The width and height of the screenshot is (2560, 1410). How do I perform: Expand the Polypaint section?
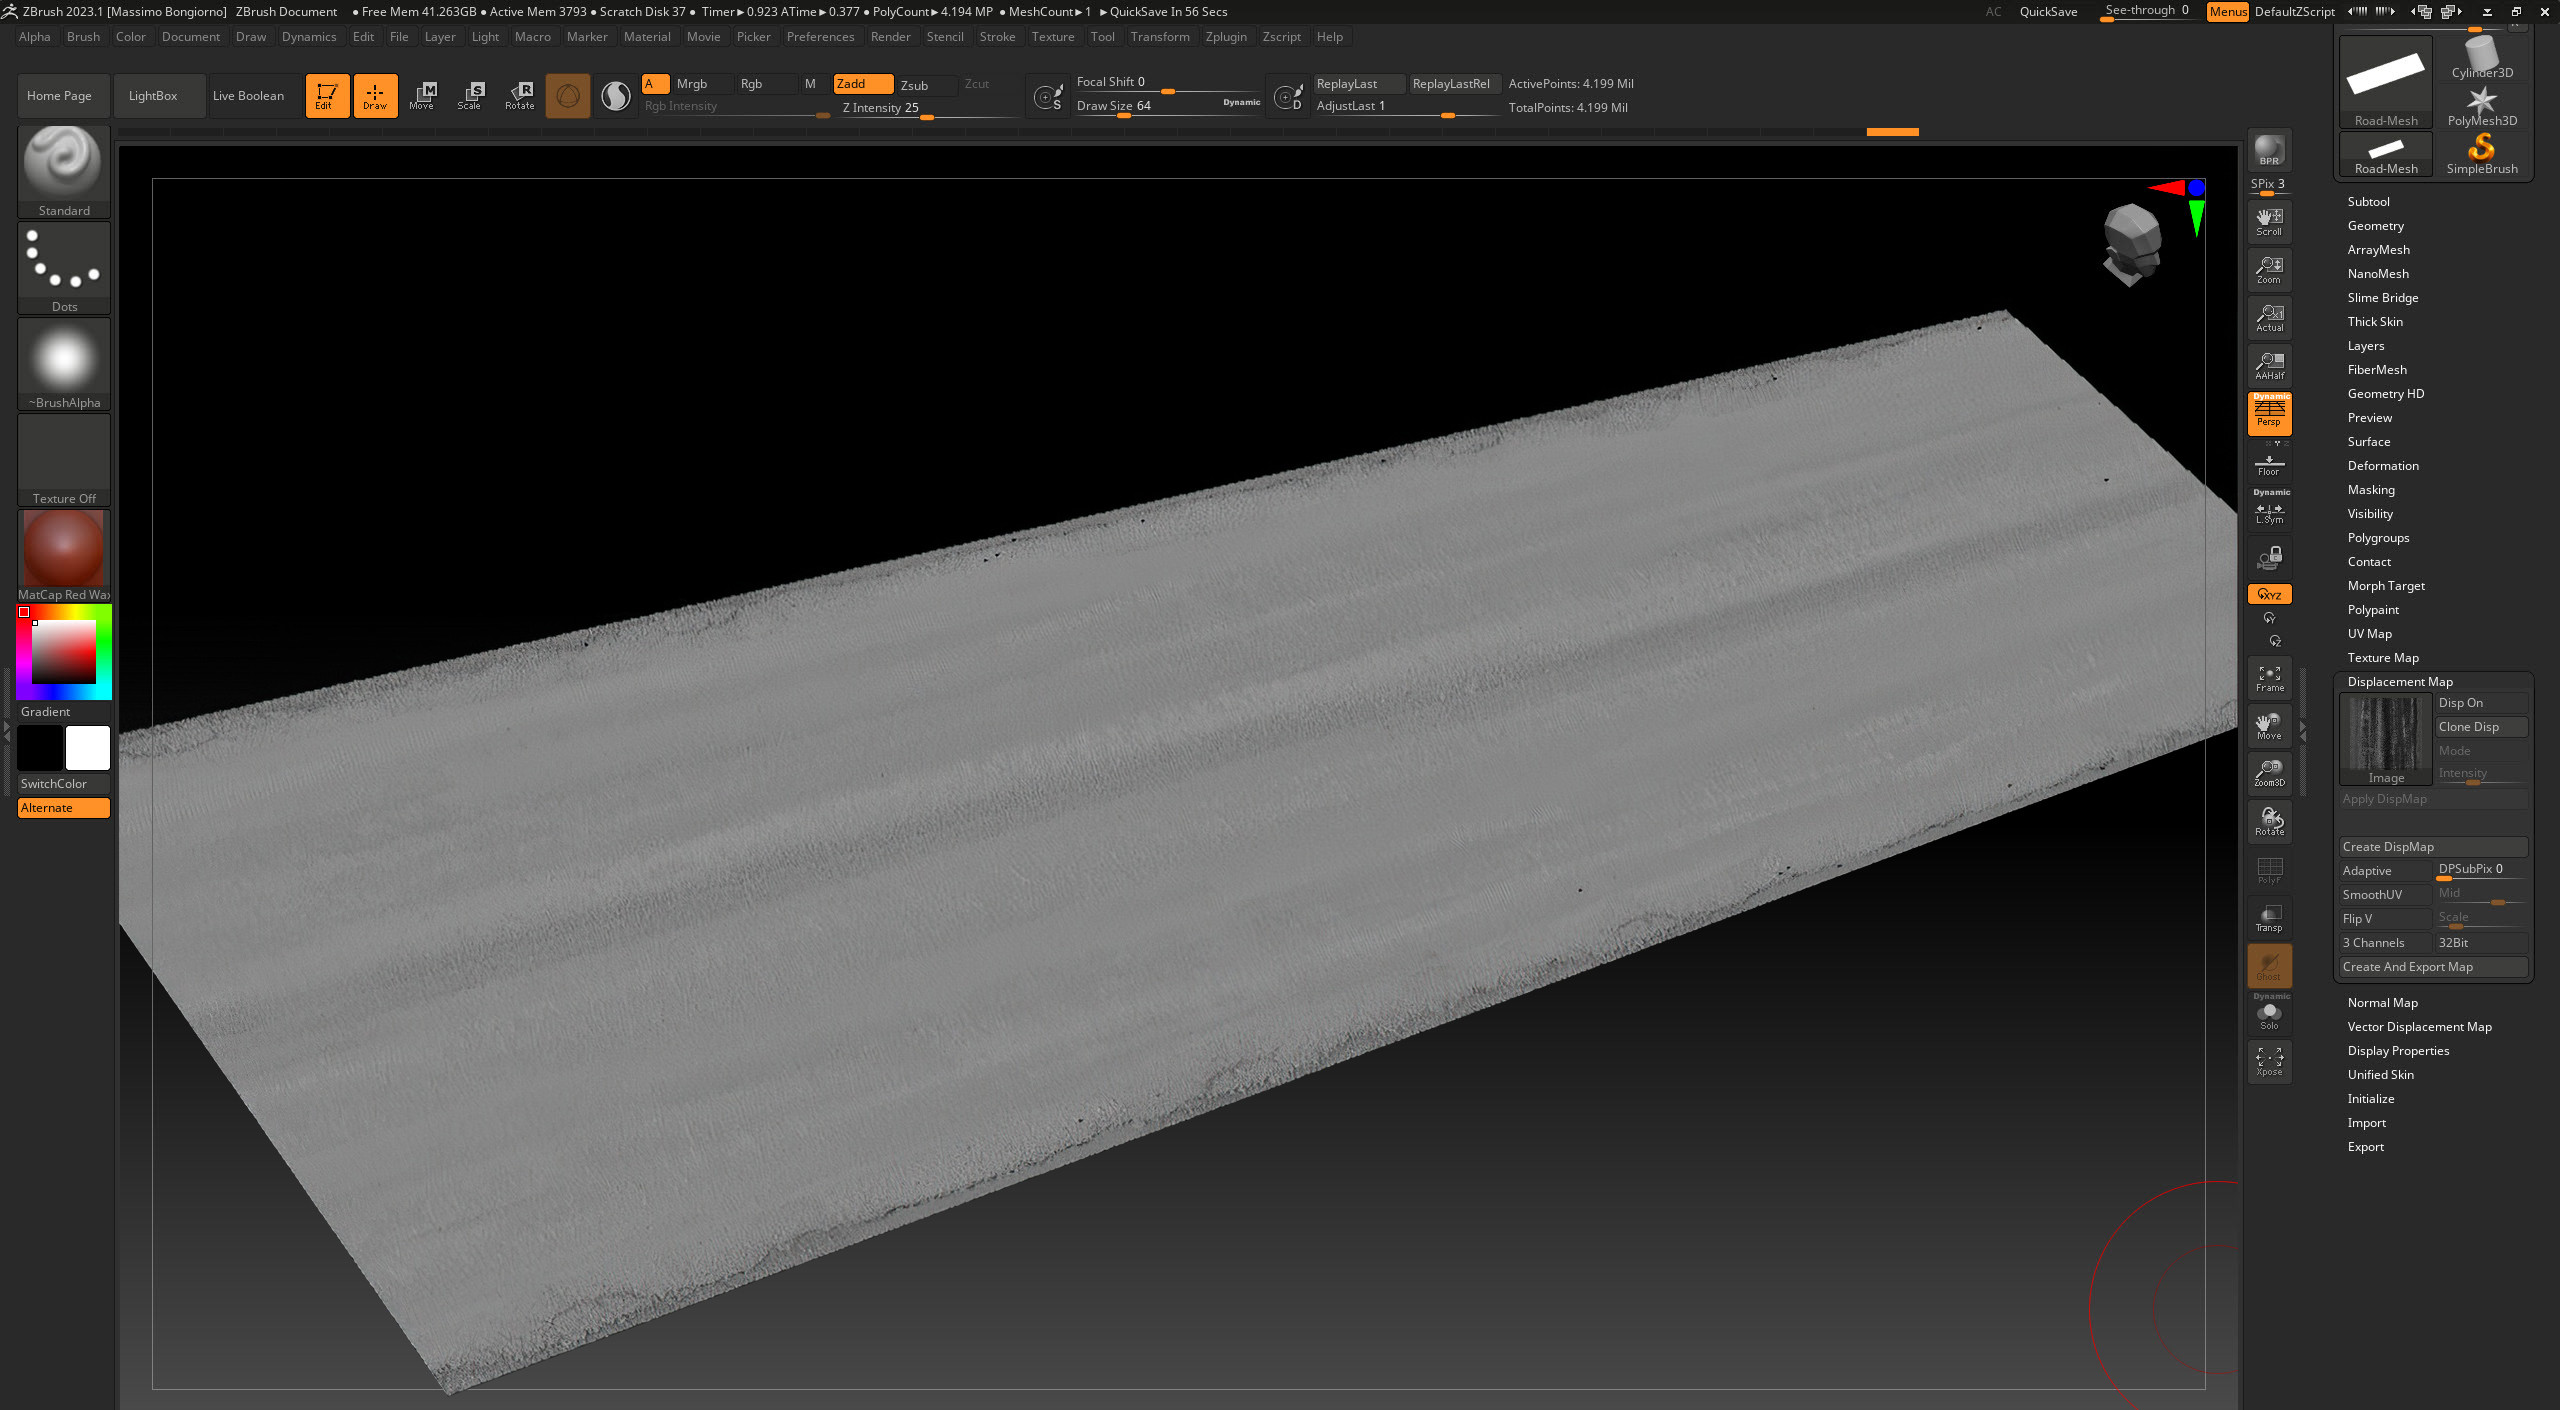(x=2373, y=610)
